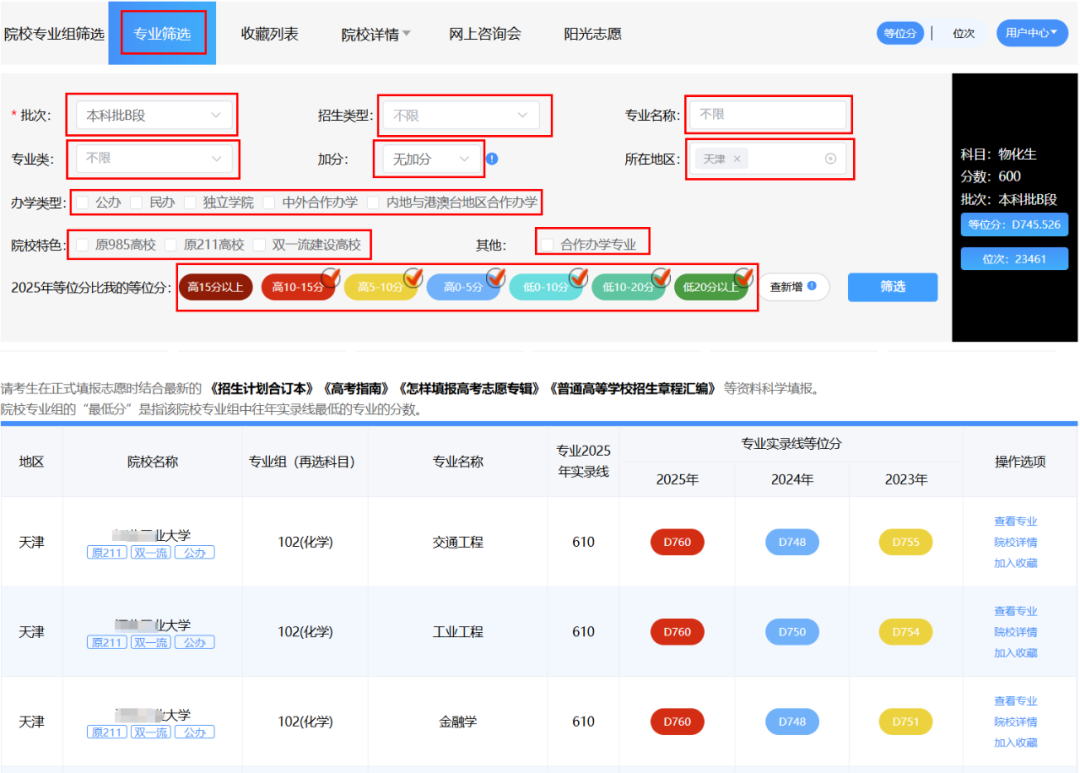The width and height of the screenshot is (1080, 773).
Task: Click 查看专业 in the 工业工程 row
Action: [1015, 611]
